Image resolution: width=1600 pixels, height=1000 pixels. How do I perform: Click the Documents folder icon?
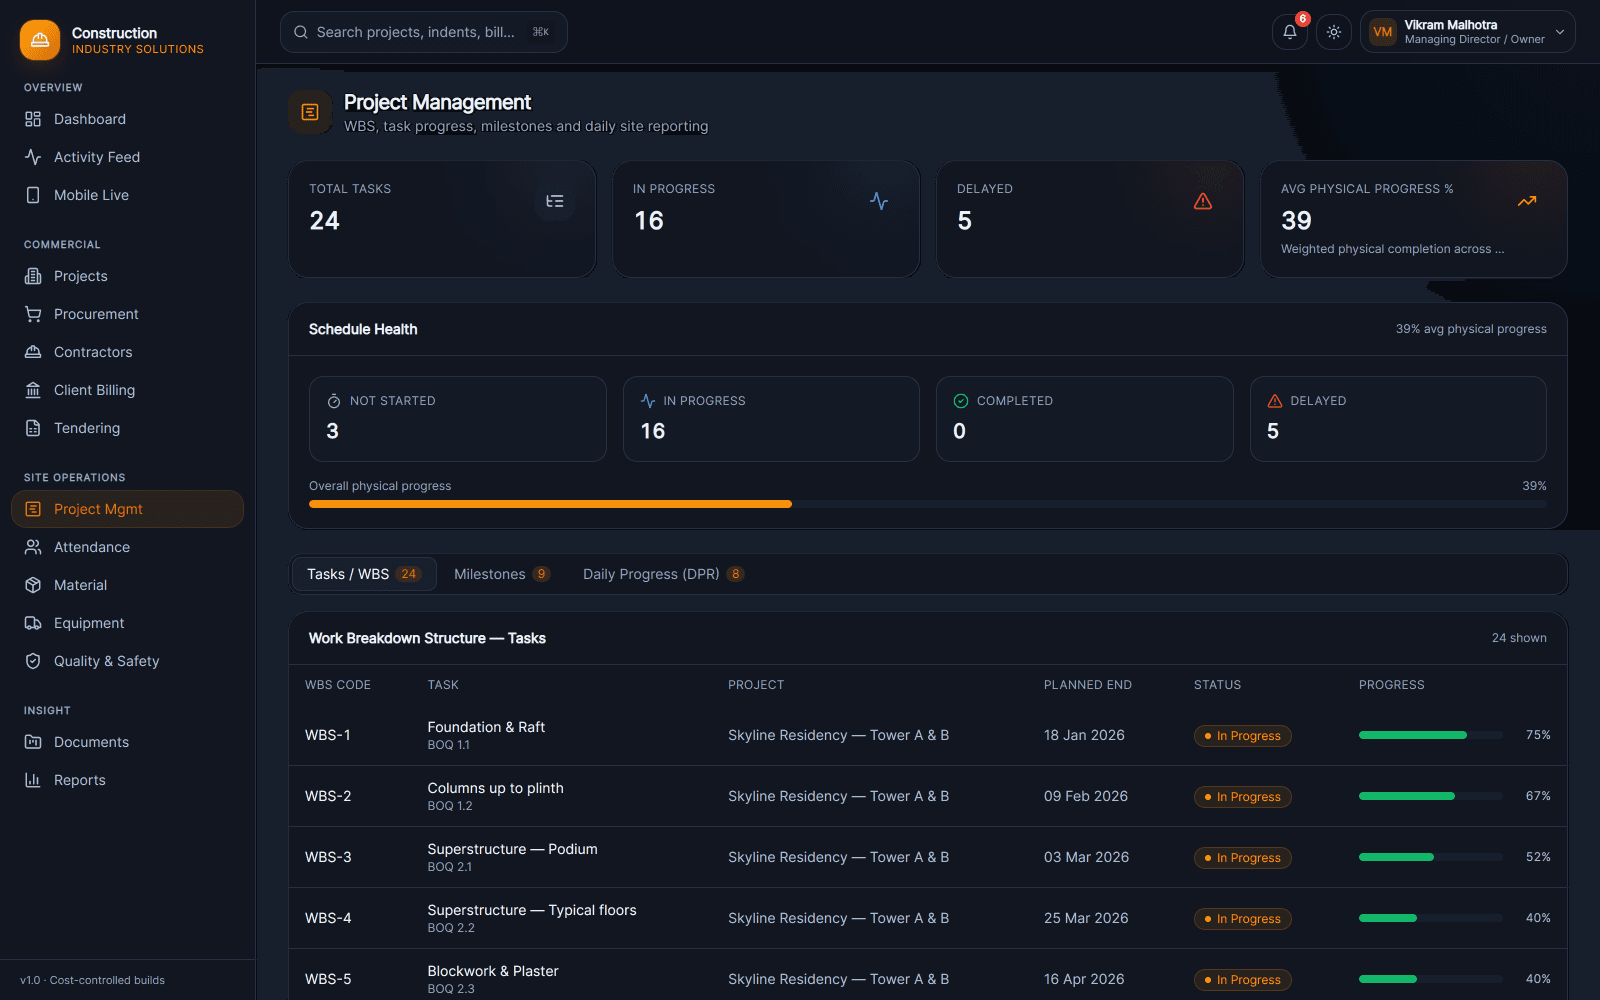33,742
